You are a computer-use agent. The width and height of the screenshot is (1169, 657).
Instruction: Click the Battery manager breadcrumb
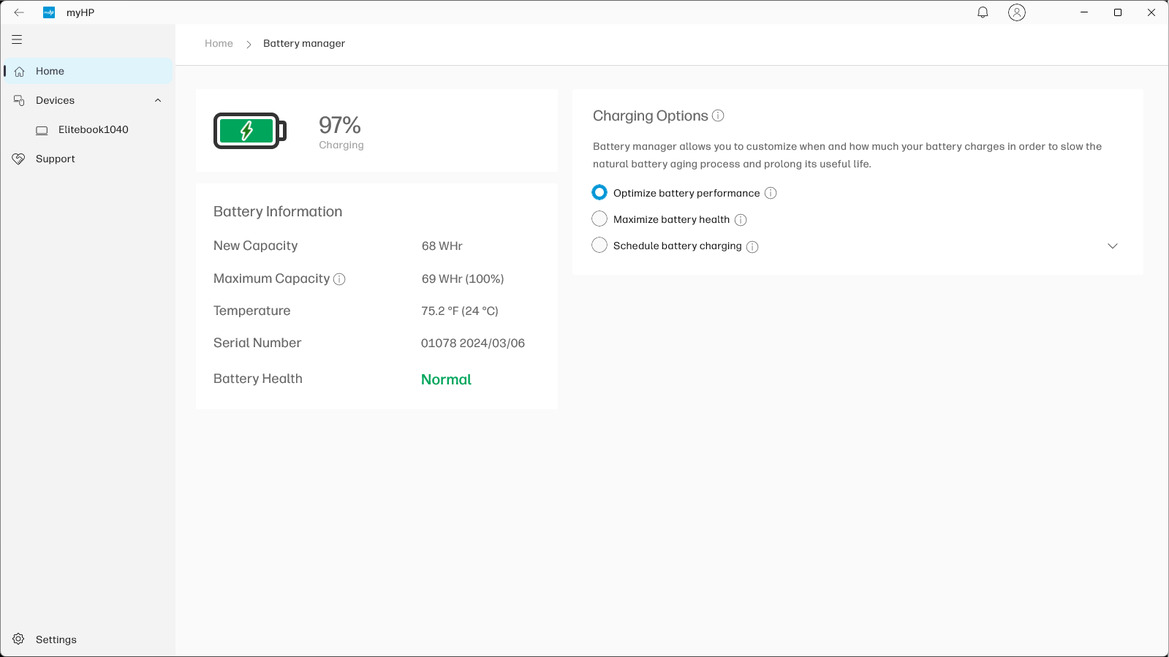pos(304,43)
